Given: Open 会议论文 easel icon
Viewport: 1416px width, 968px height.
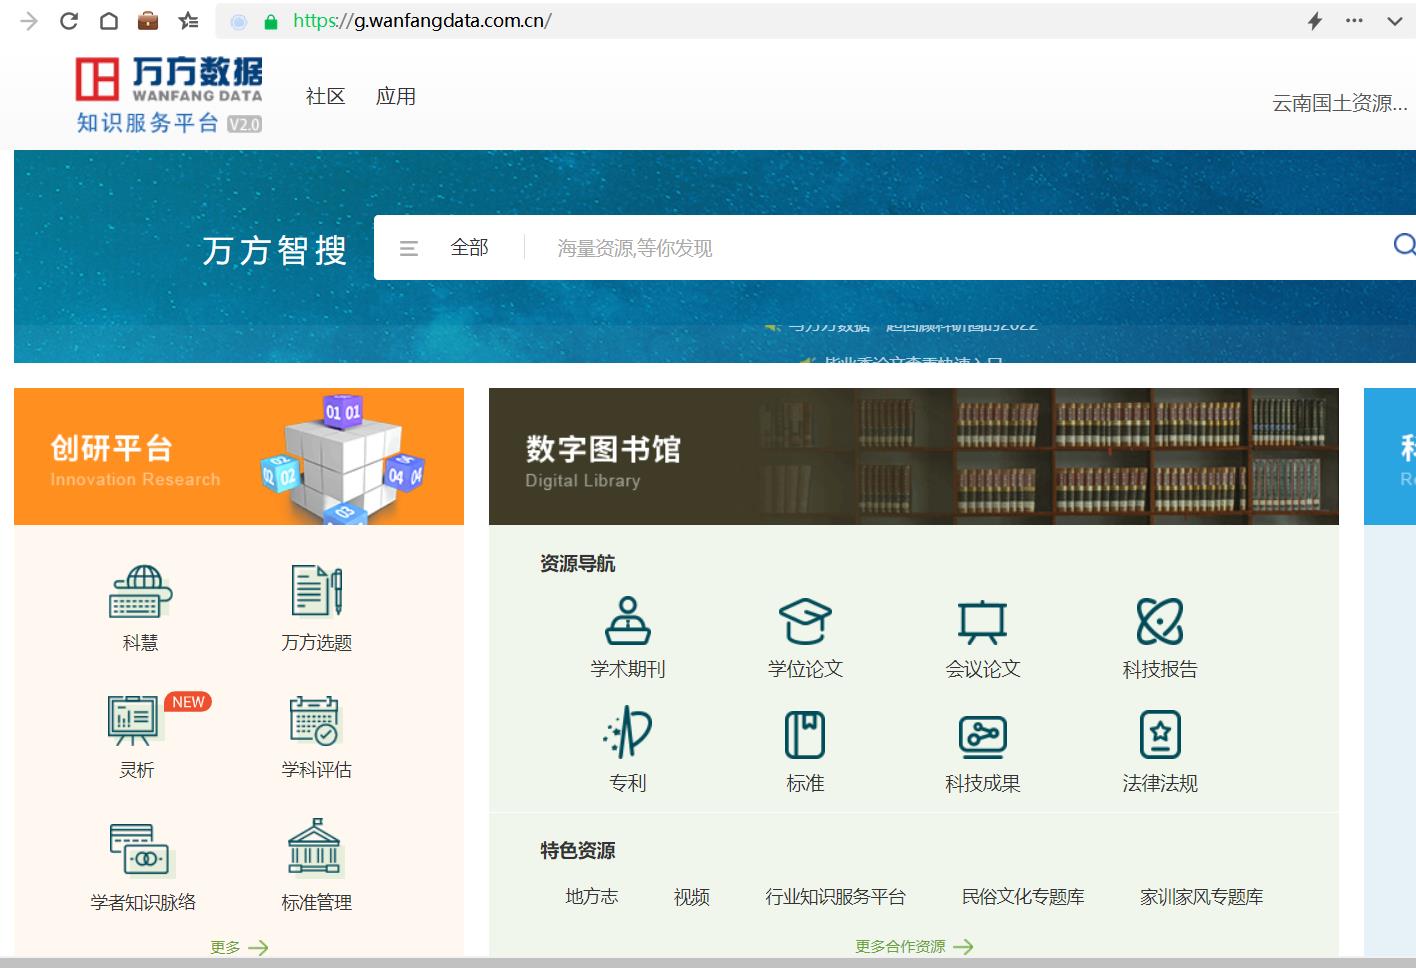Looking at the screenshot, I should pos(983,621).
